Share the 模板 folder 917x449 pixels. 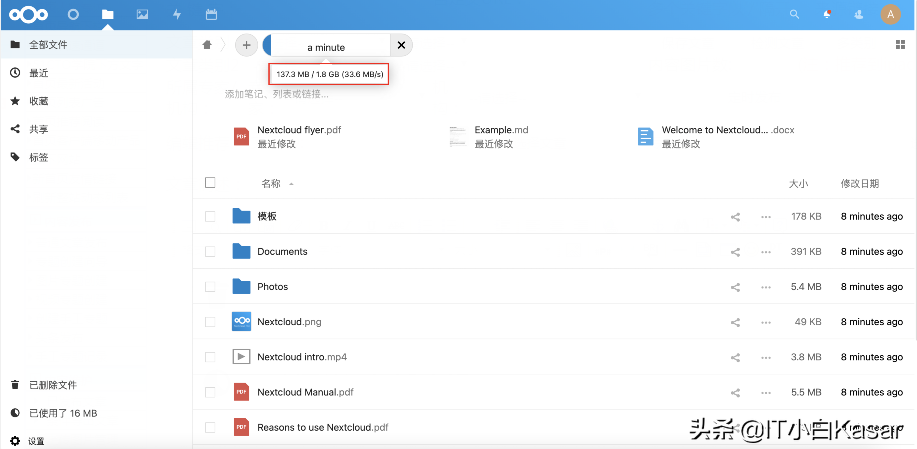[736, 217]
